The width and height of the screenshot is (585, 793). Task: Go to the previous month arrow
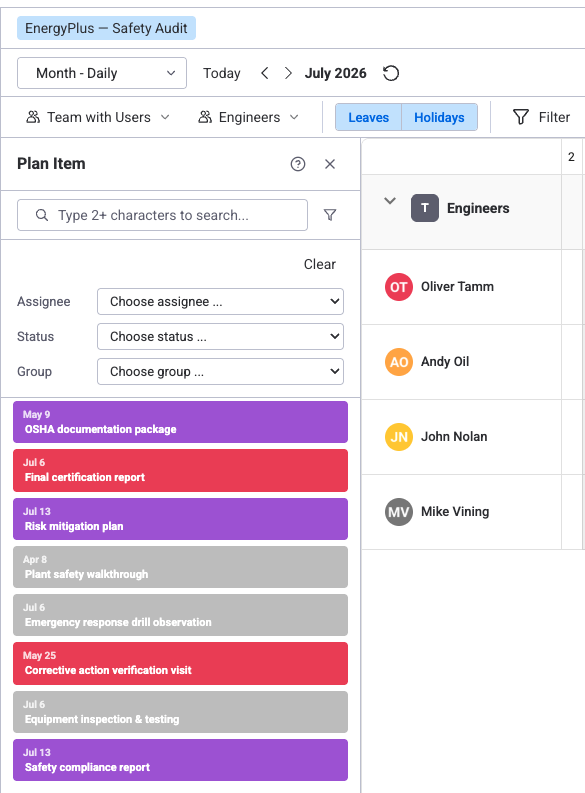click(264, 73)
